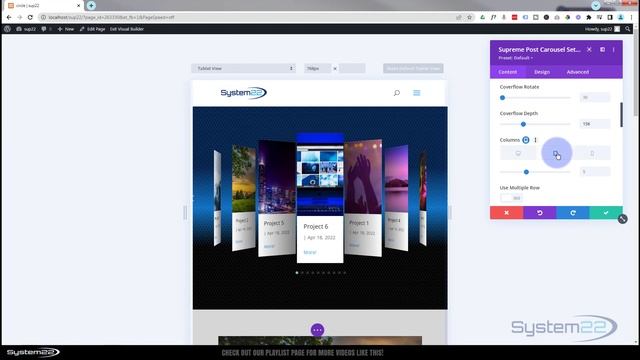Click the WordPress logo in admin bar
640x360 pixels.
pyautogui.click(x=7, y=29)
